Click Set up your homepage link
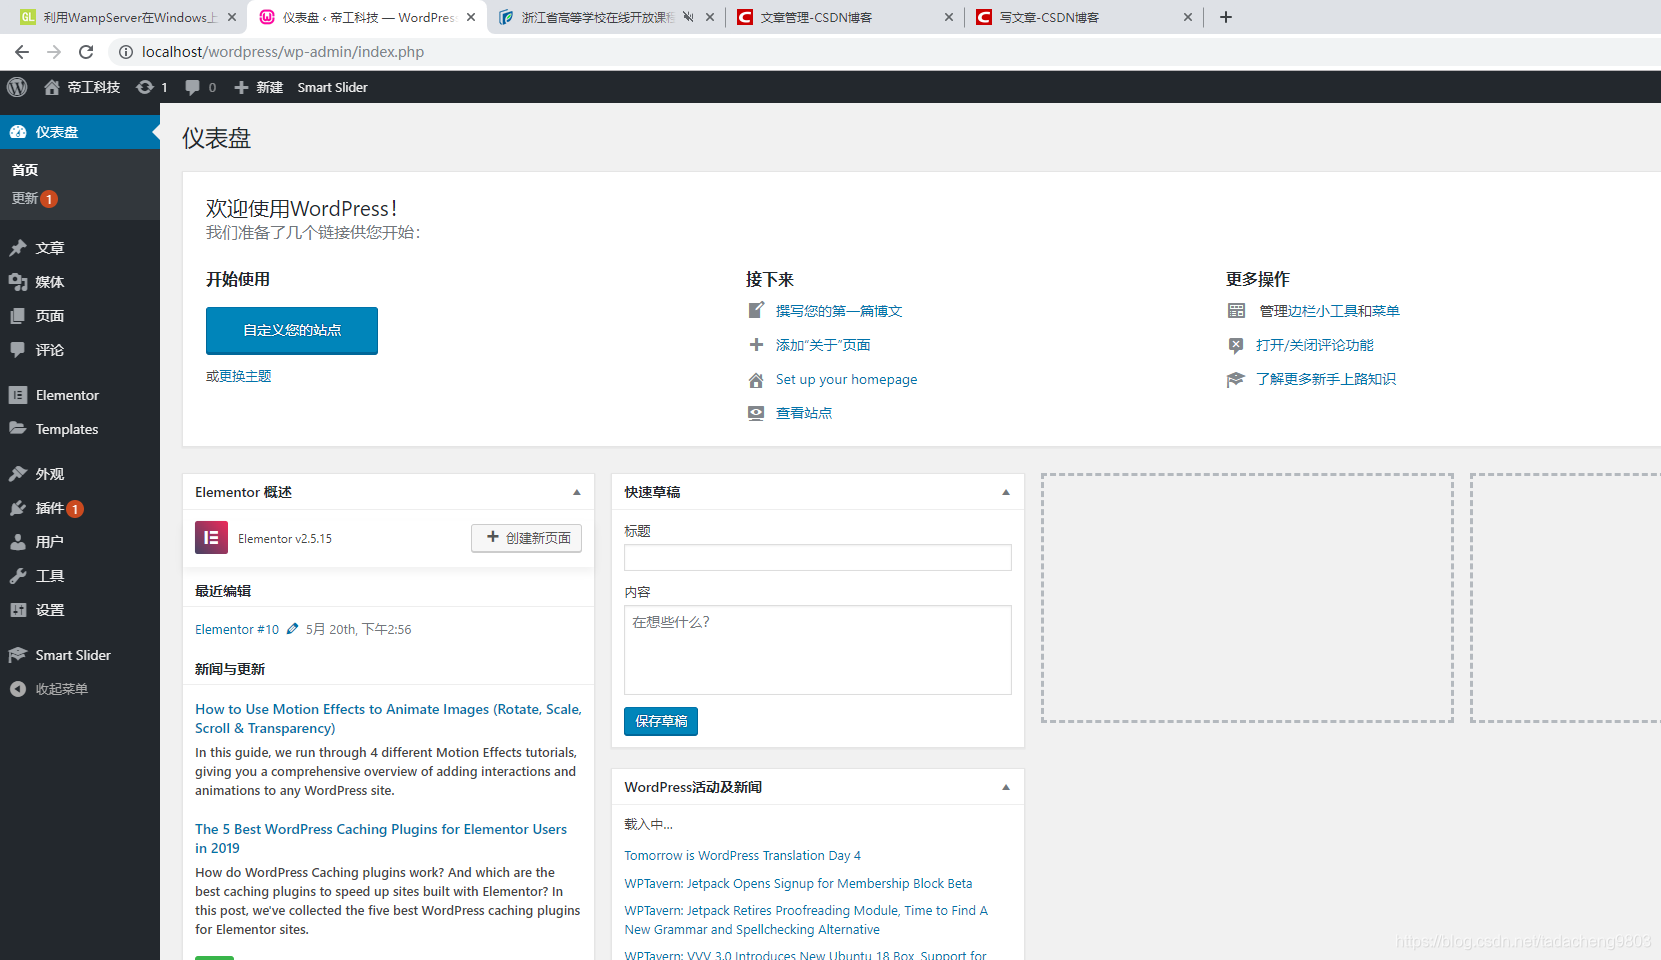The height and width of the screenshot is (960, 1661). coord(846,379)
